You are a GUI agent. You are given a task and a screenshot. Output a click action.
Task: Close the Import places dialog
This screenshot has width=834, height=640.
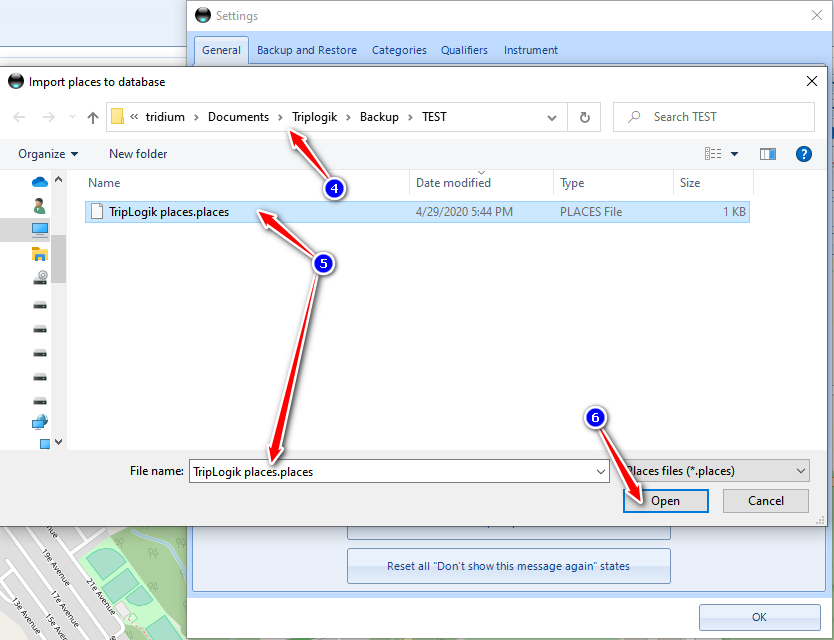click(x=812, y=81)
